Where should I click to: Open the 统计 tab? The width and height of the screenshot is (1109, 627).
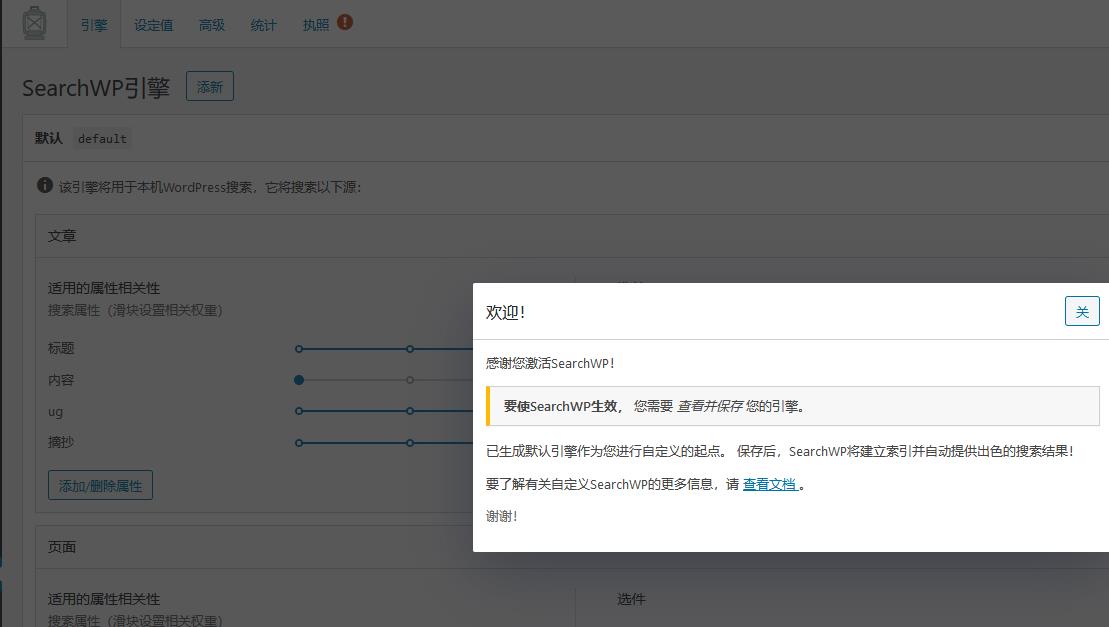(263, 25)
